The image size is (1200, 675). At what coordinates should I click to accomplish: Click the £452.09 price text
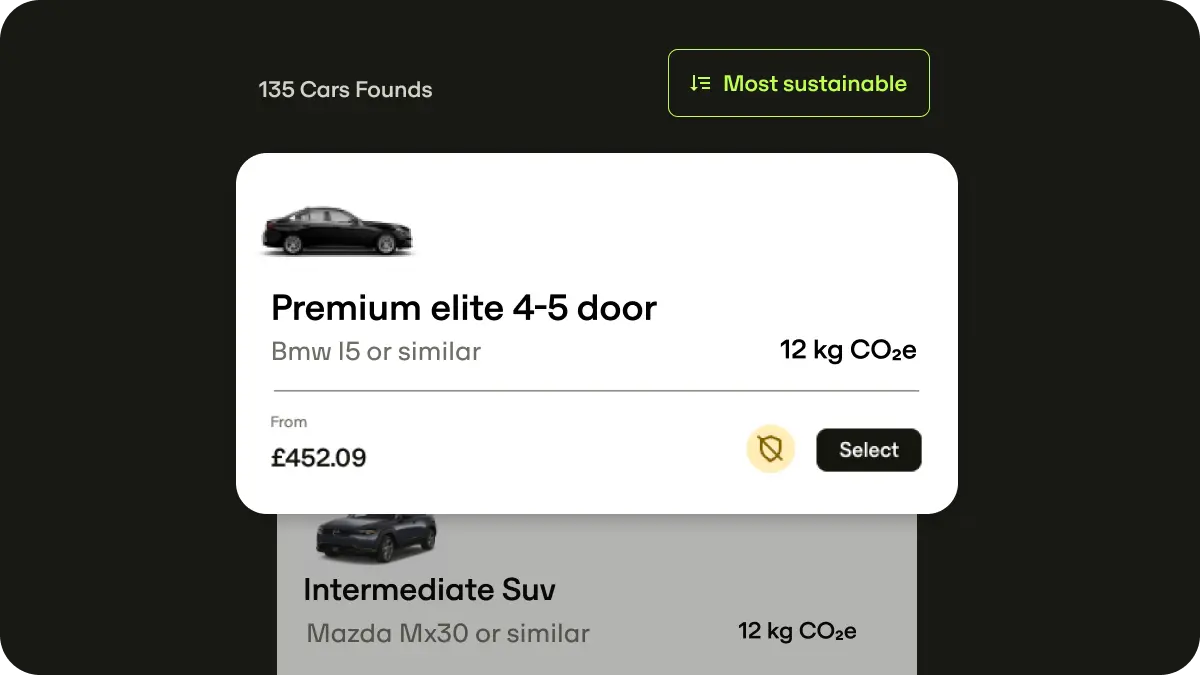319,458
